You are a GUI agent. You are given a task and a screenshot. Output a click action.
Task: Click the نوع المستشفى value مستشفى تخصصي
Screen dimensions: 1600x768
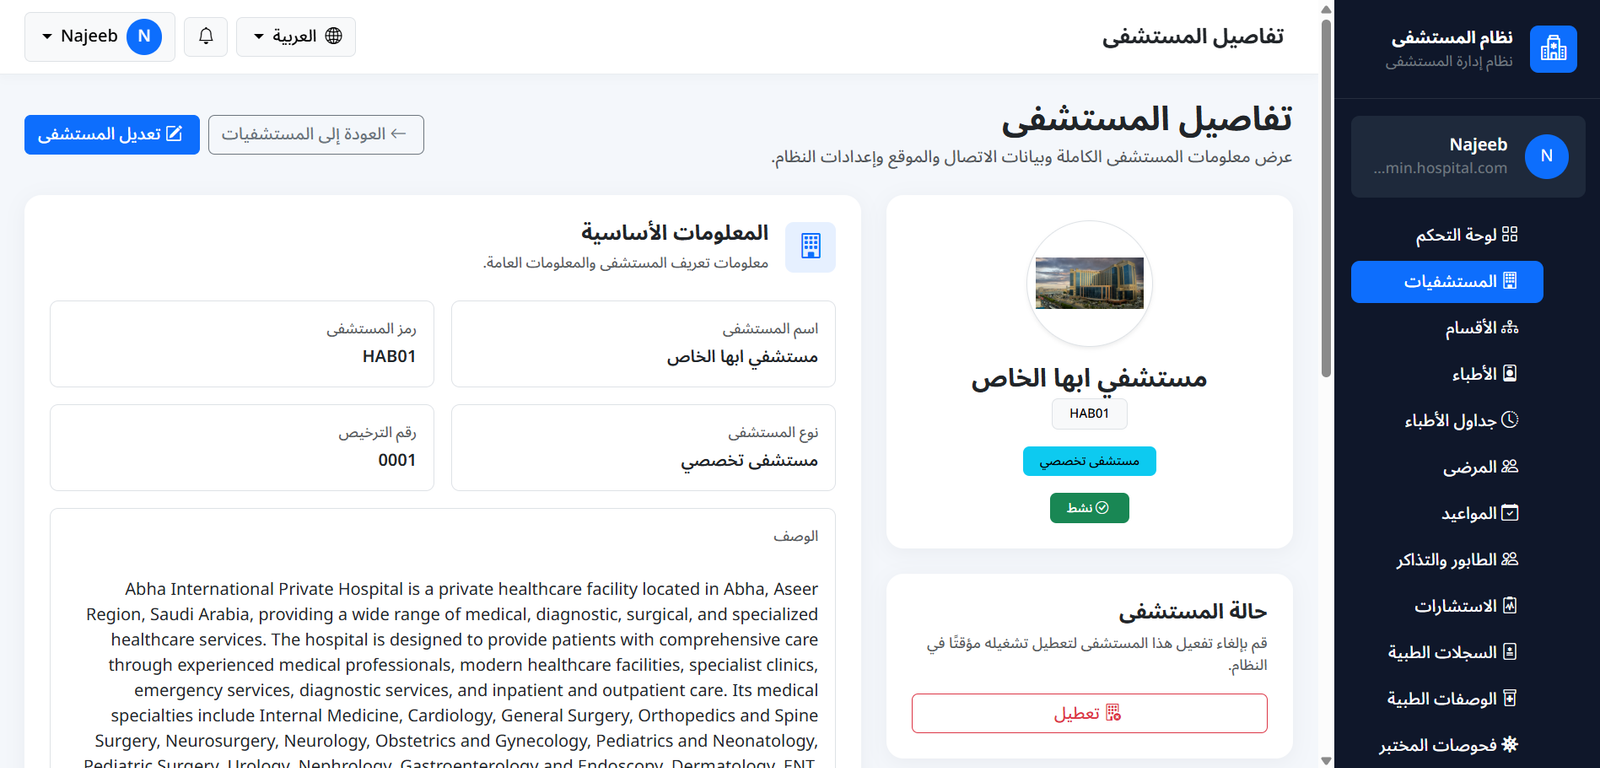click(750, 461)
